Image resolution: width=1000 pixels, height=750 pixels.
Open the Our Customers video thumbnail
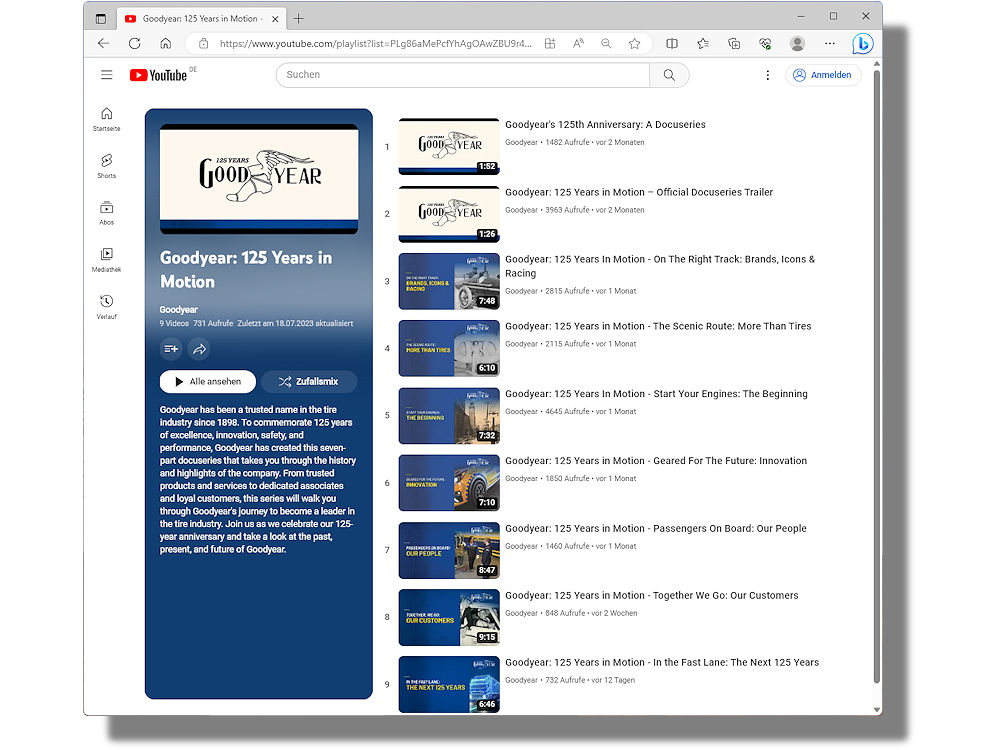coord(449,617)
